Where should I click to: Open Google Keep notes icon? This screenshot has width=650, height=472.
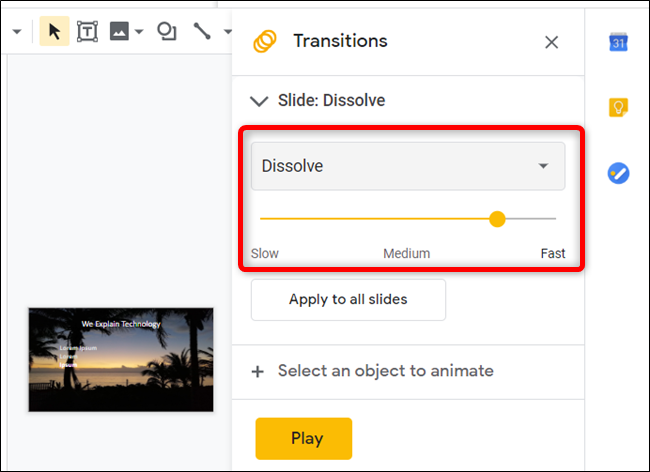click(619, 107)
